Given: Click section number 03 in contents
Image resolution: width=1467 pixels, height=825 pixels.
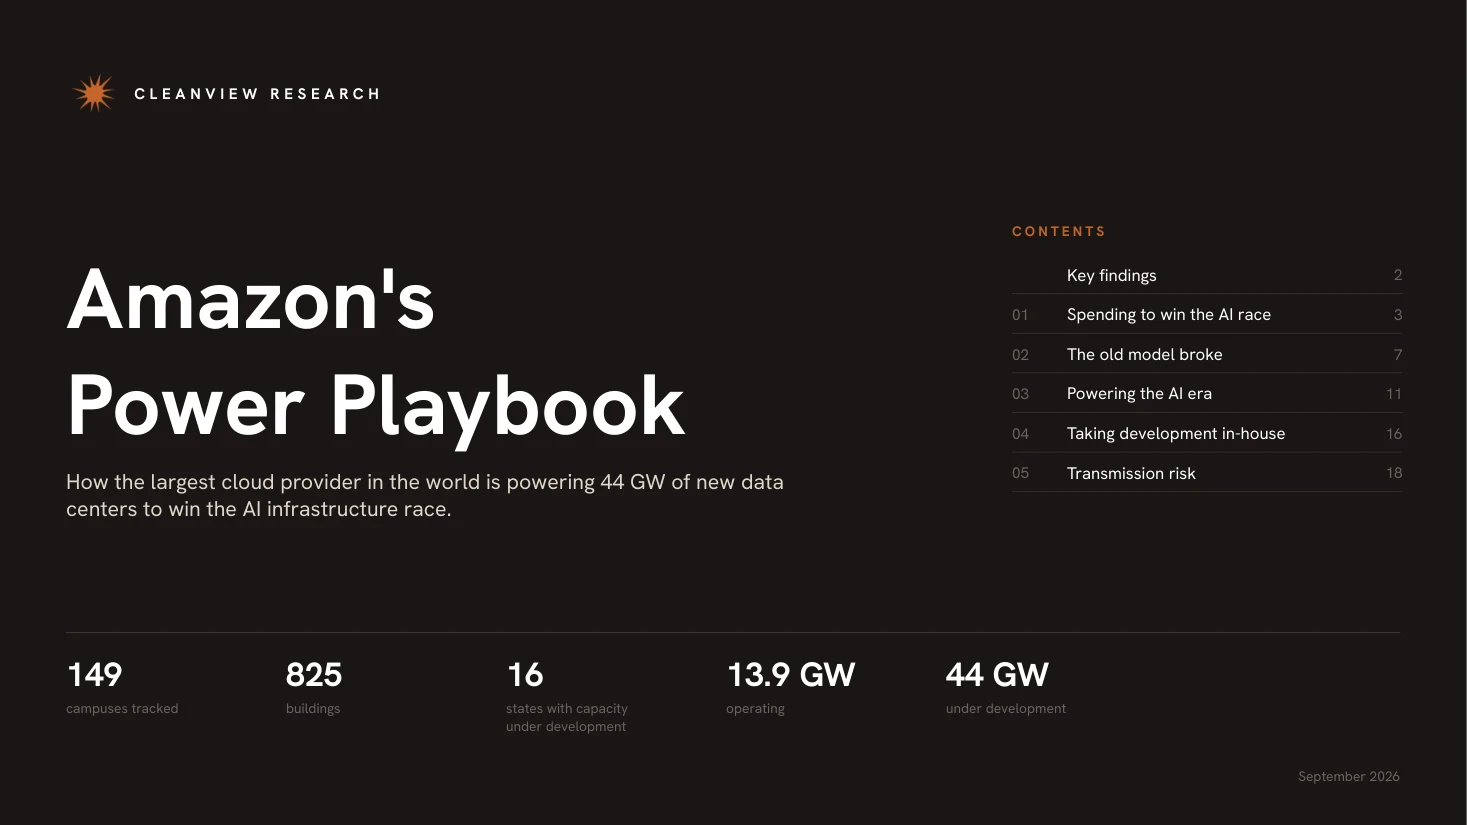Looking at the screenshot, I should pos(1020,394).
